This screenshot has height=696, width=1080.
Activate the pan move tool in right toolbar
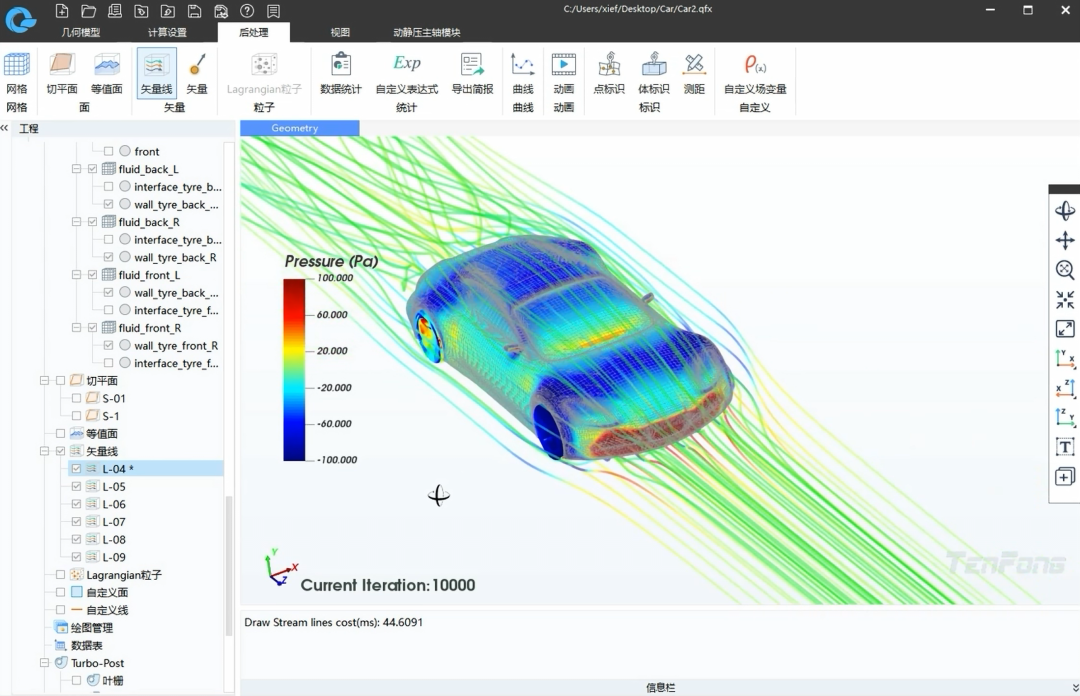(x=1065, y=240)
